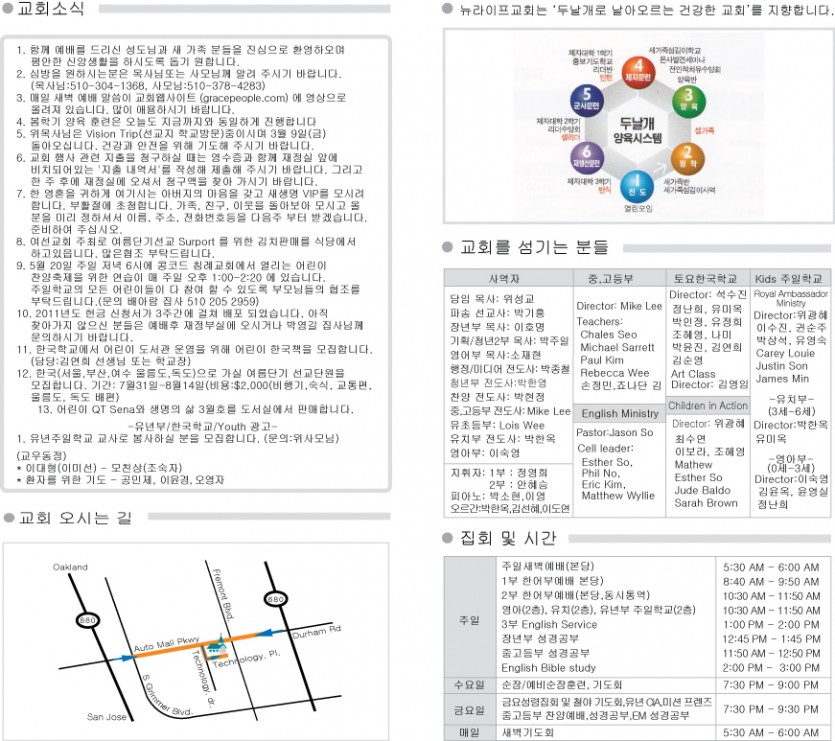
Task: Click the 토요한국학교 column header
Action: (706, 279)
